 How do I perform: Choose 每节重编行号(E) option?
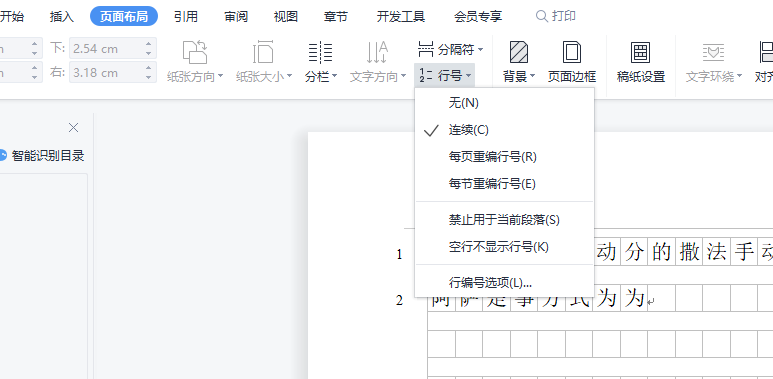(504, 184)
